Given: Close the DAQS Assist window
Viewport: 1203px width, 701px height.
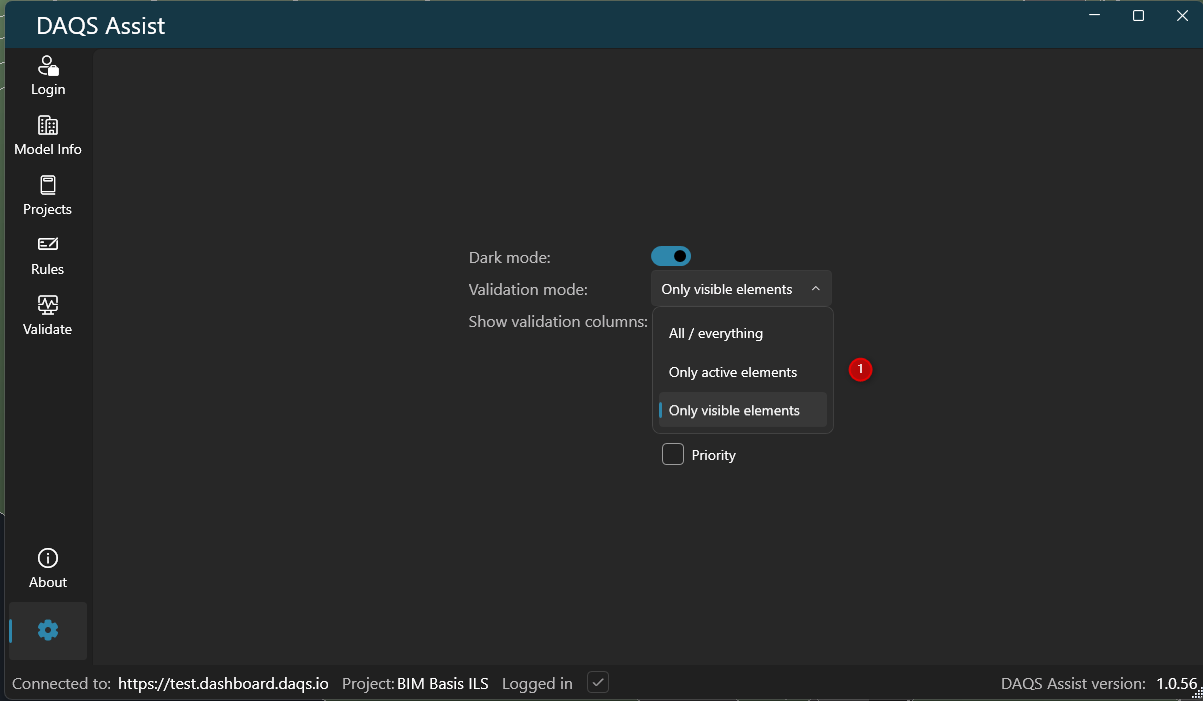Looking at the screenshot, I should tap(1182, 16).
